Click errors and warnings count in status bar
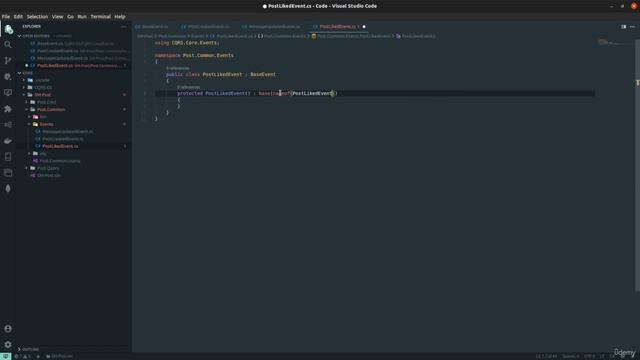Image resolution: width=640 pixels, height=360 pixels. (23, 356)
